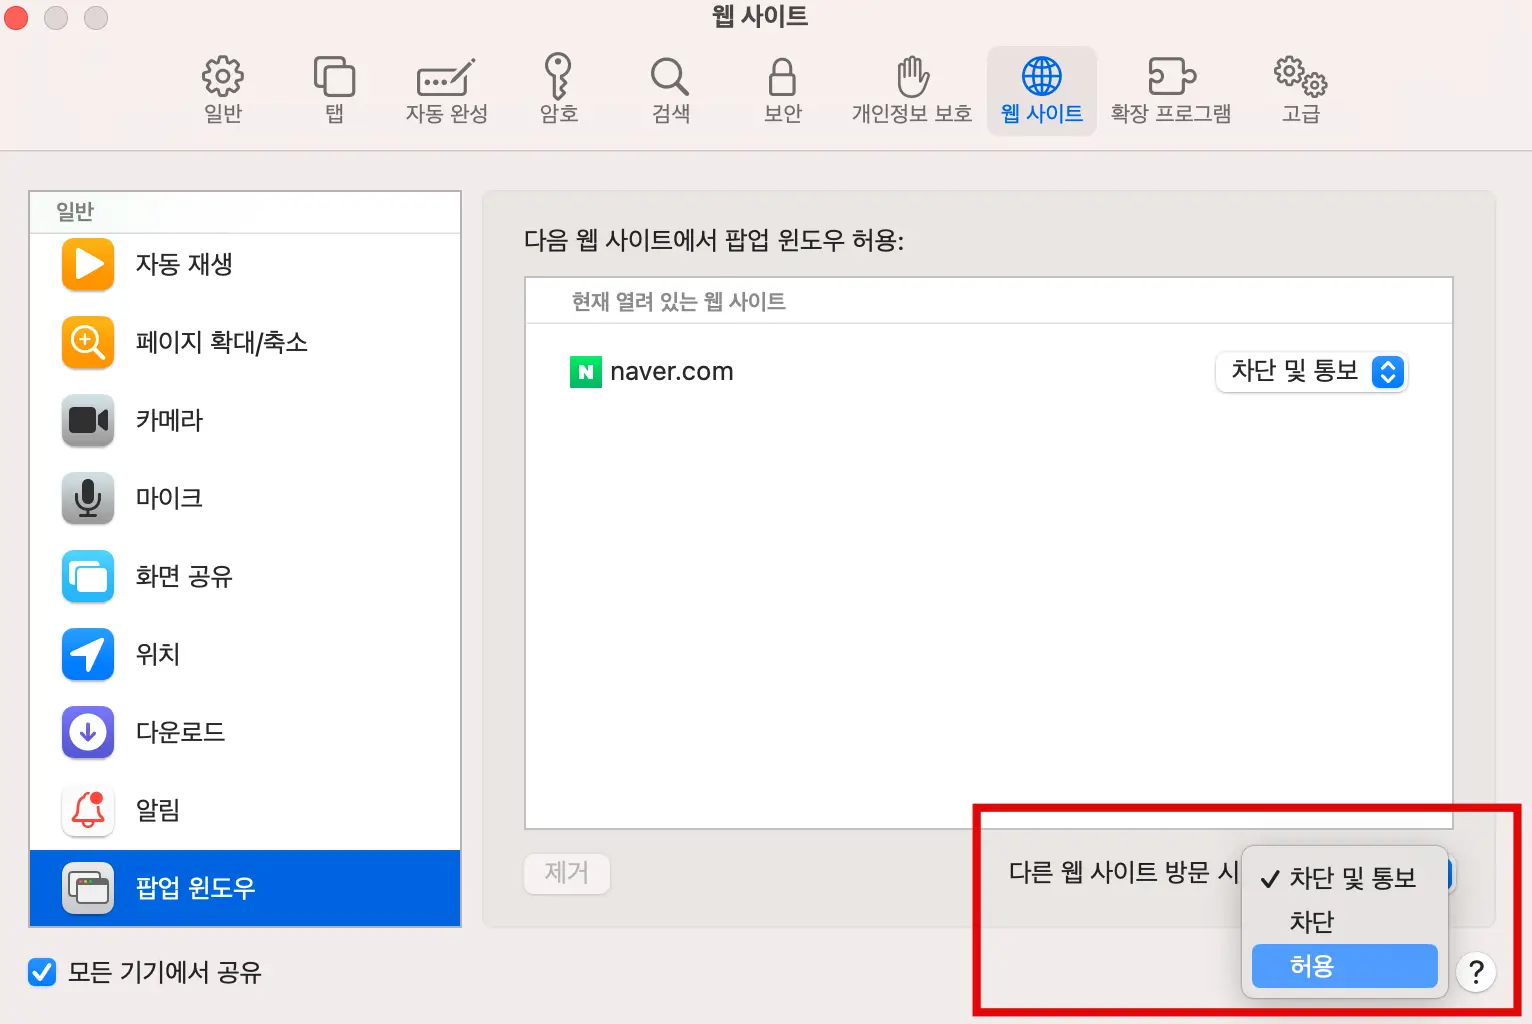This screenshot has width=1532, height=1024.
Task: Open the 고급 preferences tab
Action: point(1299,88)
